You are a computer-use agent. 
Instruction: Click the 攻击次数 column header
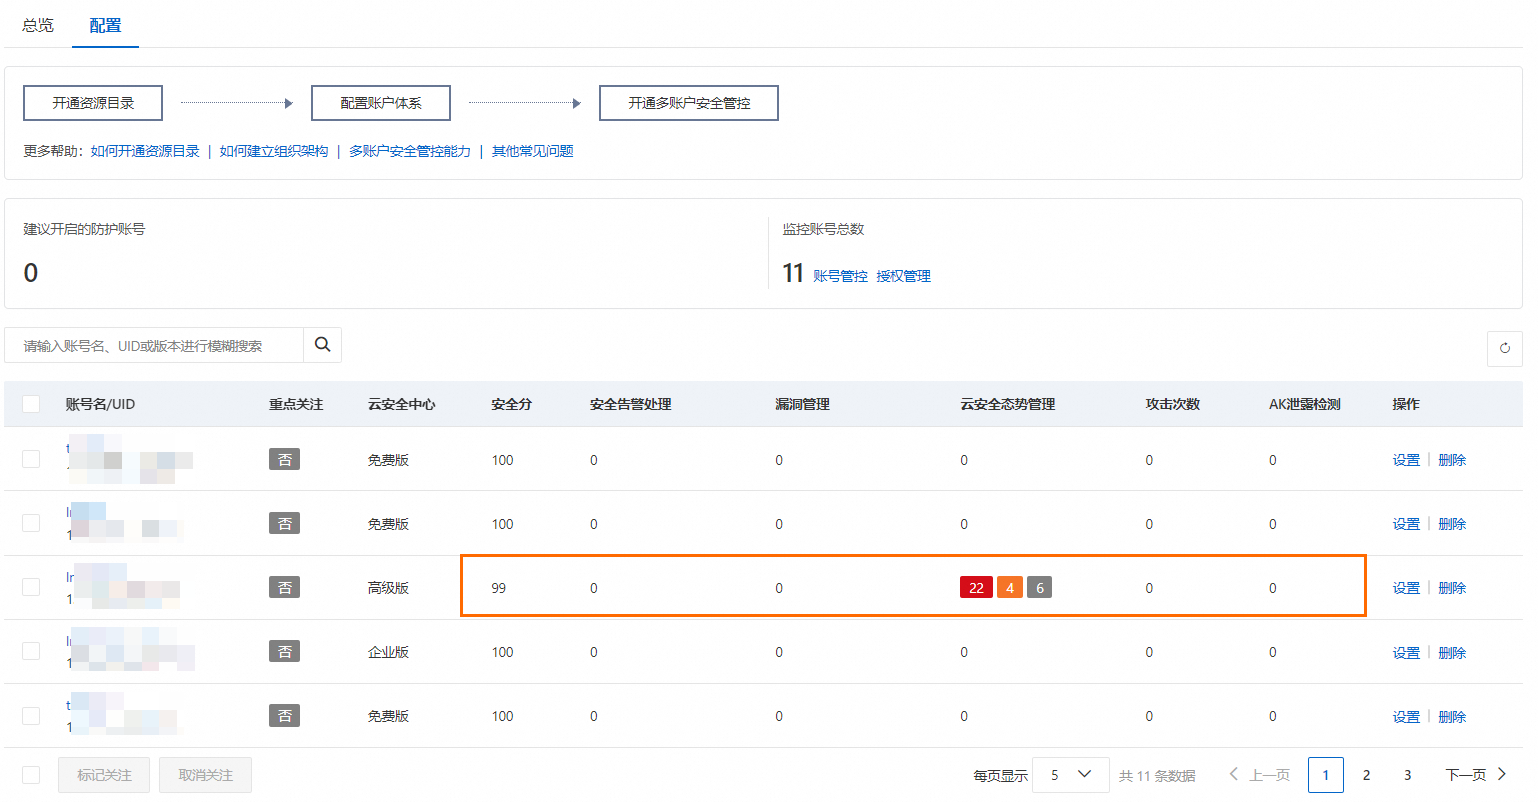click(1173, 404)
